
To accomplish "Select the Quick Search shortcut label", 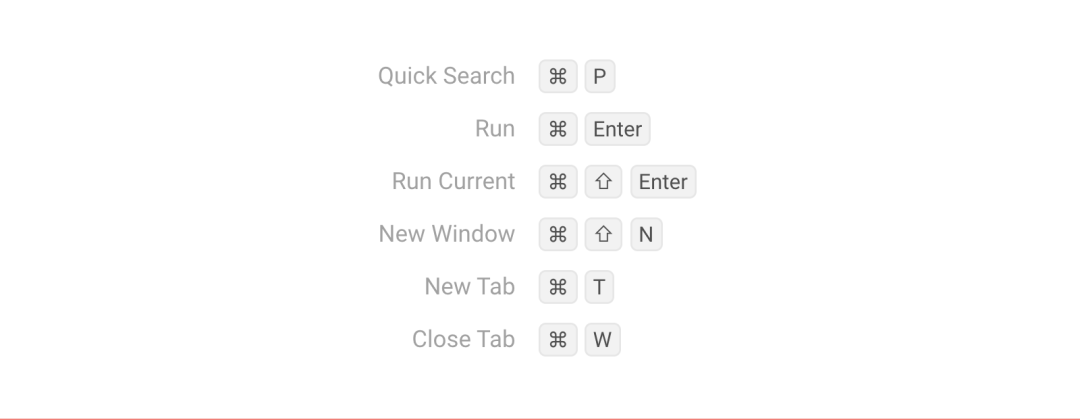I will 446,76.
